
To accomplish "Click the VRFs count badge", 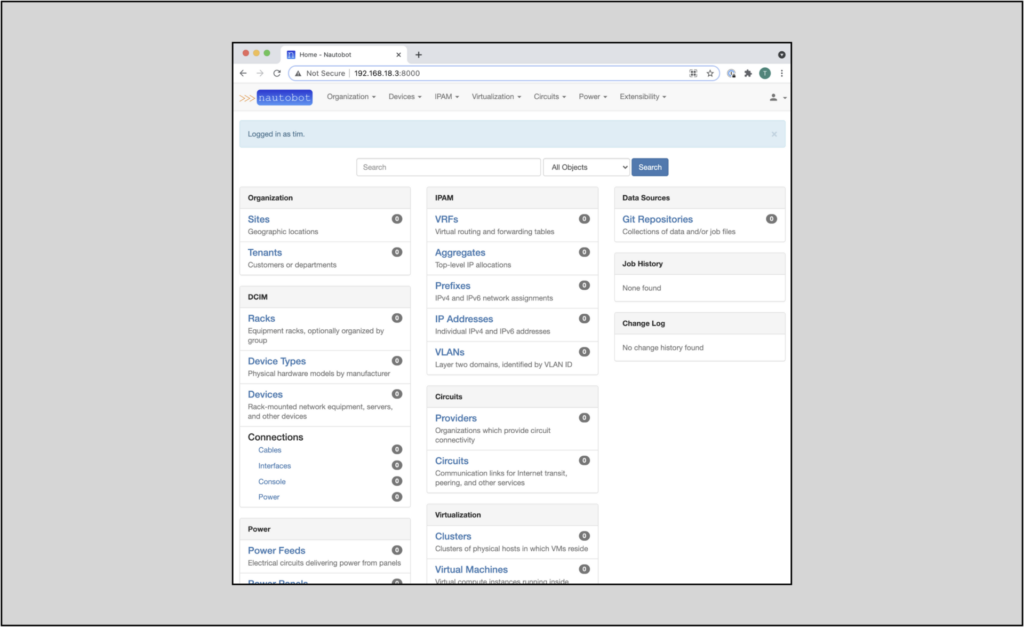I will pos(584,219).
